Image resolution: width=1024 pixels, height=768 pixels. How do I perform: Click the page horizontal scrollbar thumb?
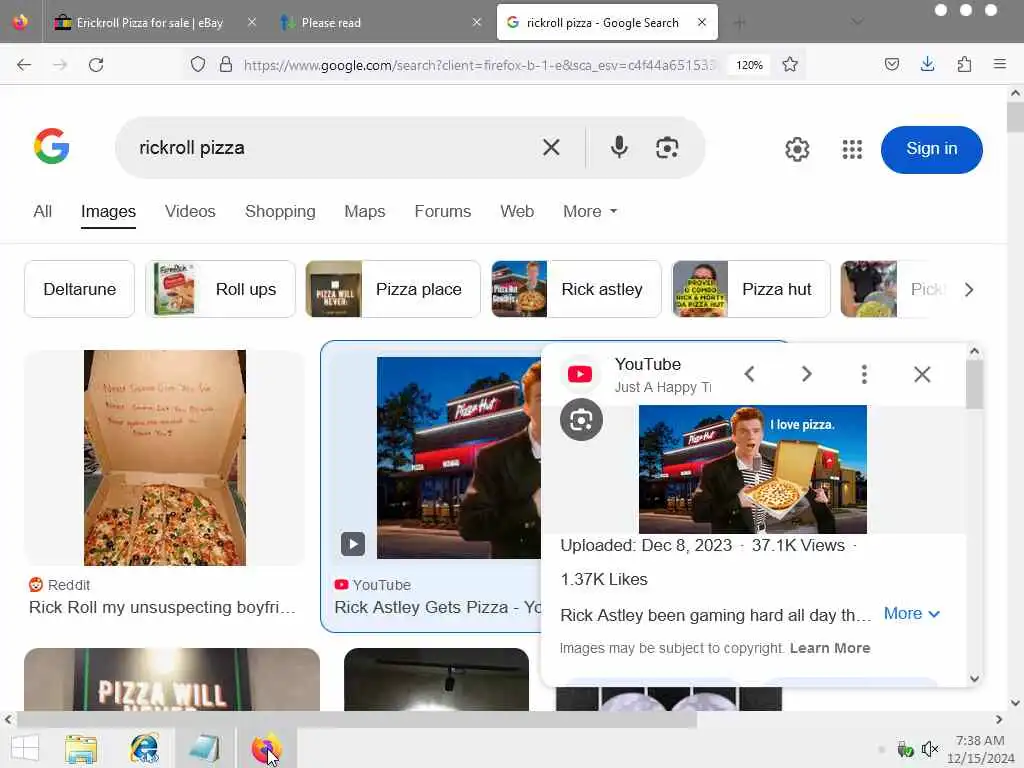[x=356, y=720]
